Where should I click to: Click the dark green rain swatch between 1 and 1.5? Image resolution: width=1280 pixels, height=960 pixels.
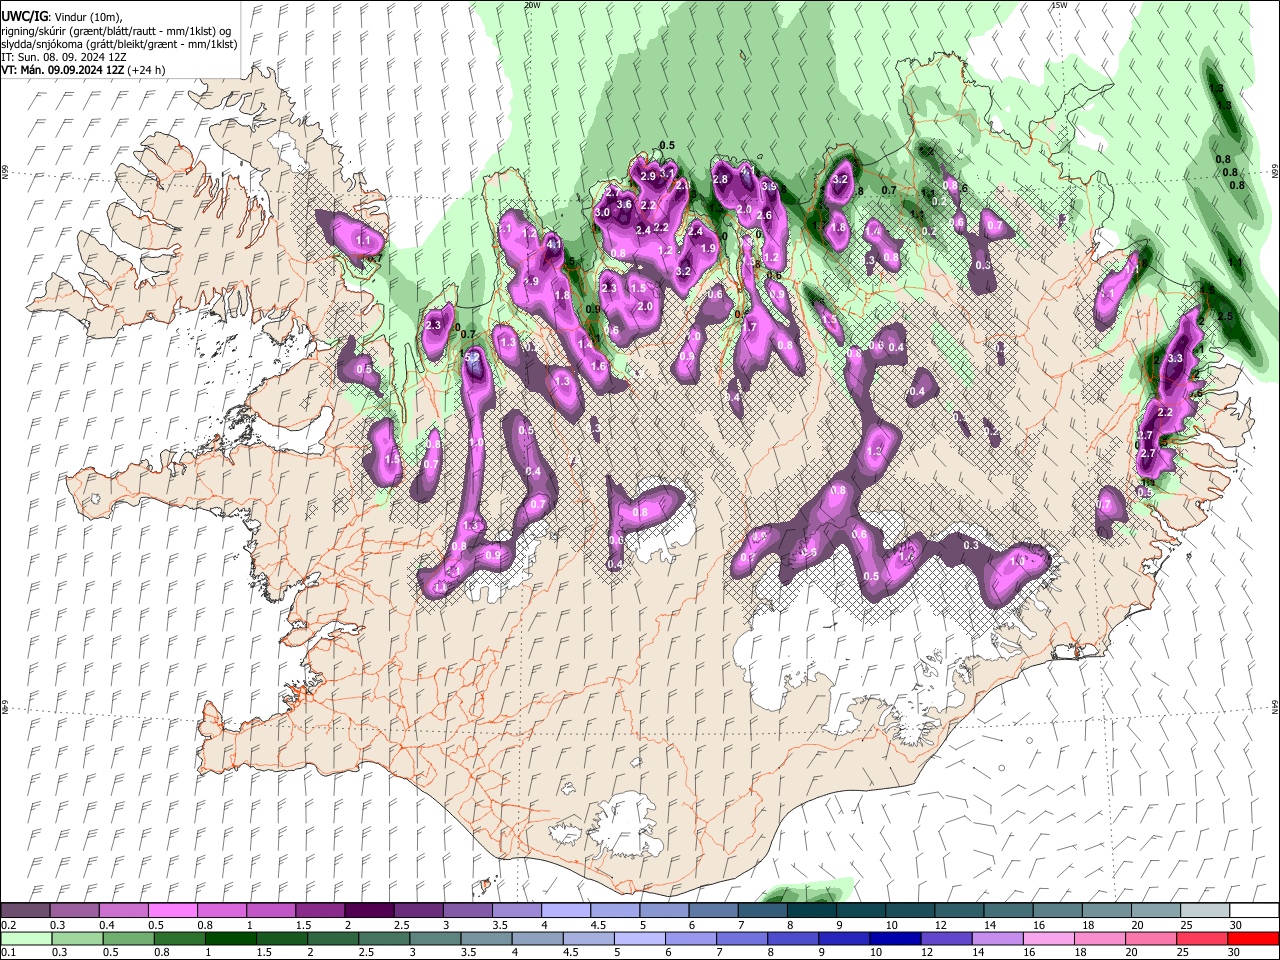point(231,938)
